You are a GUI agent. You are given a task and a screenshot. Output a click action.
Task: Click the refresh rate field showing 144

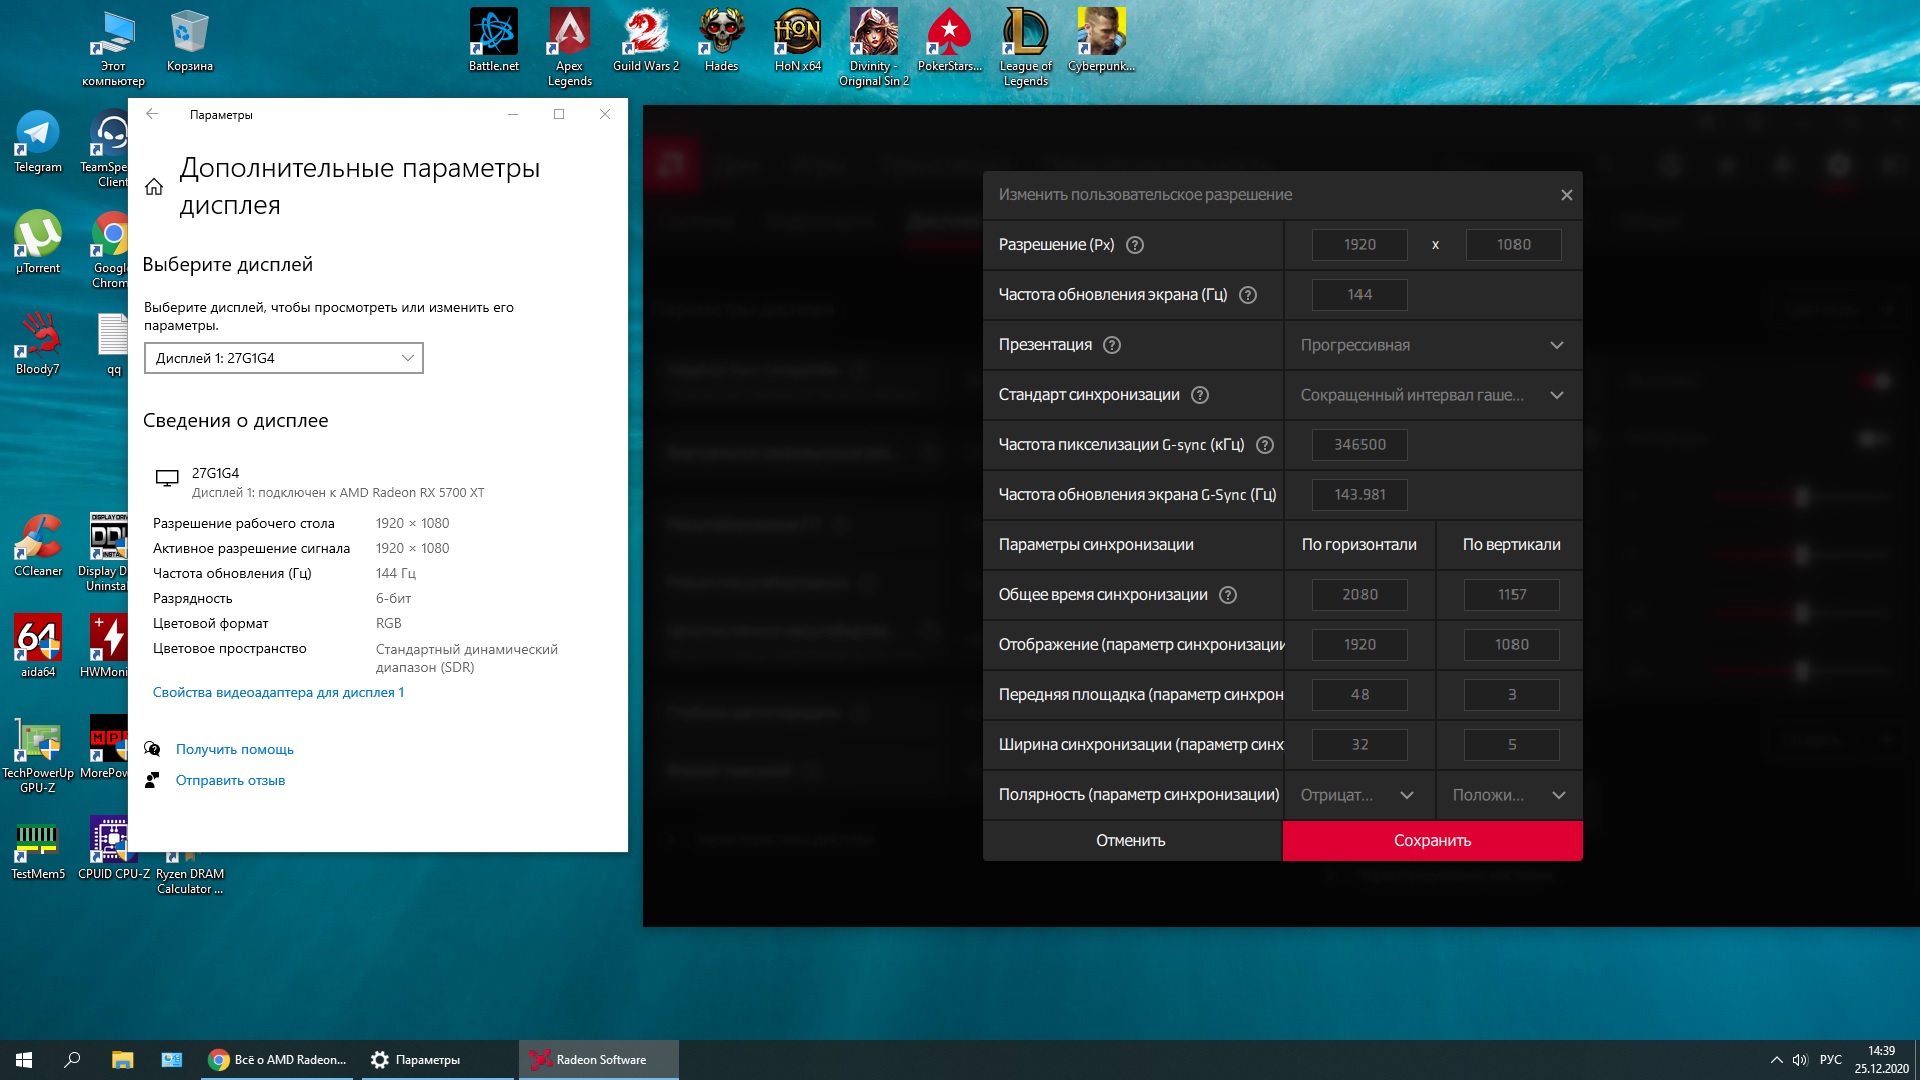pyautogui.click(x=1359, y=295)
